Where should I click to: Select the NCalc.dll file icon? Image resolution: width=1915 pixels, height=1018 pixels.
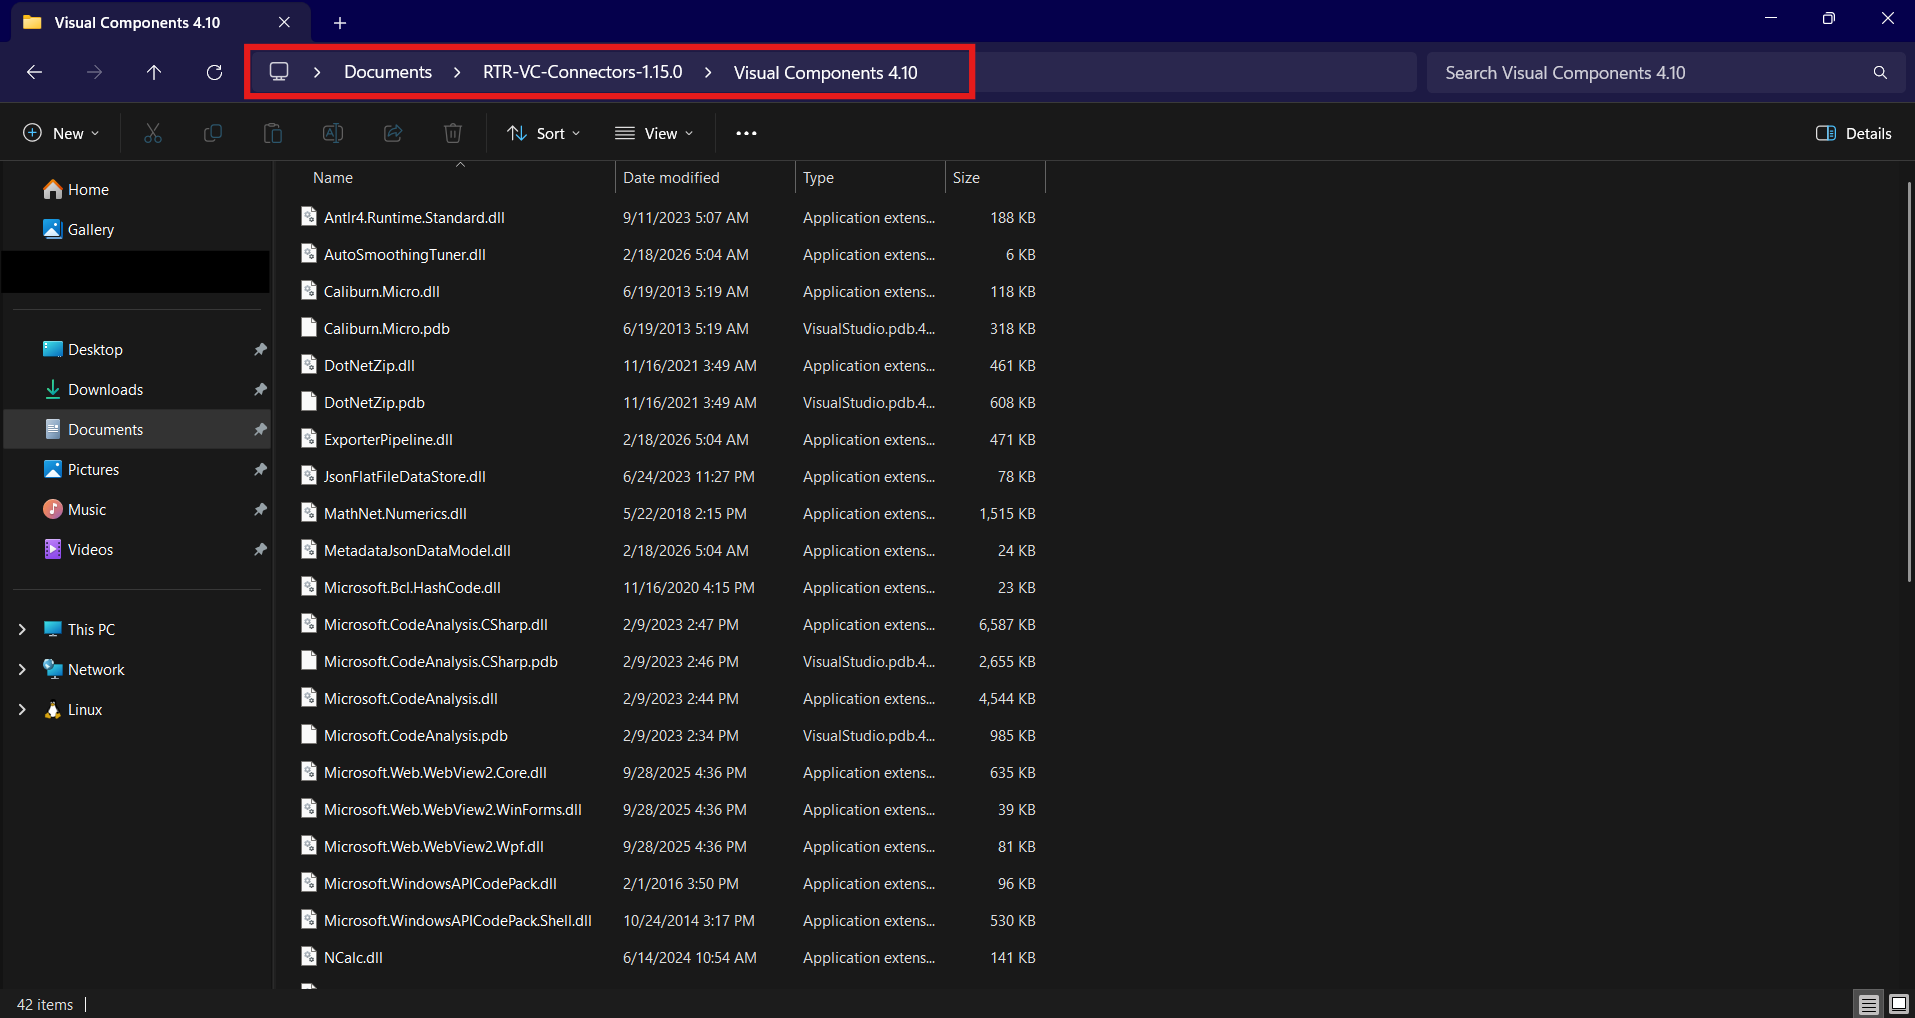click(309, 957)
